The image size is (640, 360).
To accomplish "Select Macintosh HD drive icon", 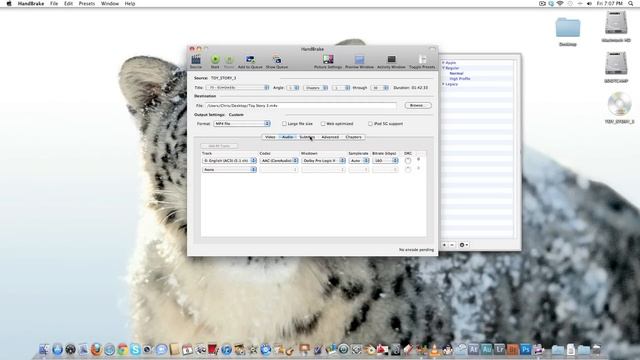I will coord(616,27).
